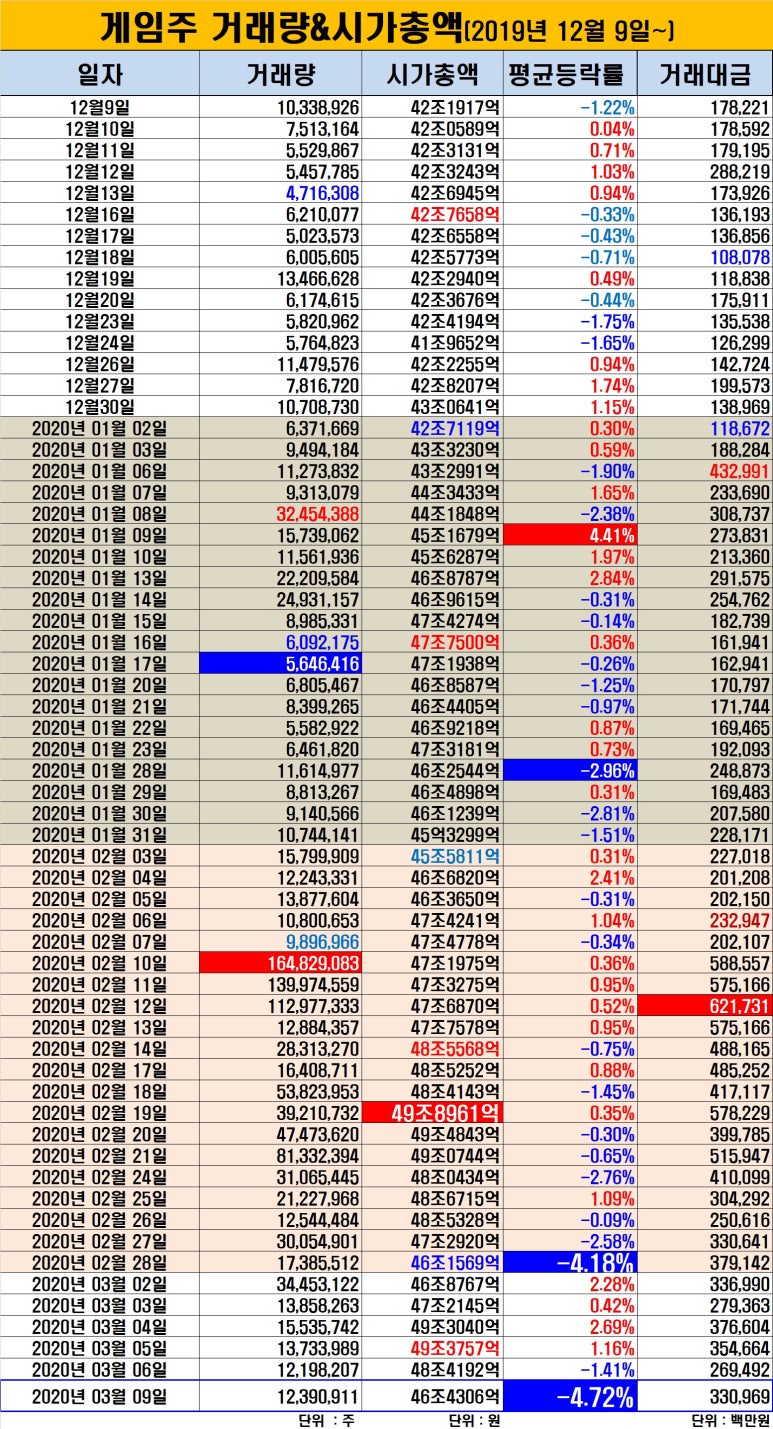Select the highlighted 4.41% cell
This screenshot has width=773, height=1429.
pos(571,534)
